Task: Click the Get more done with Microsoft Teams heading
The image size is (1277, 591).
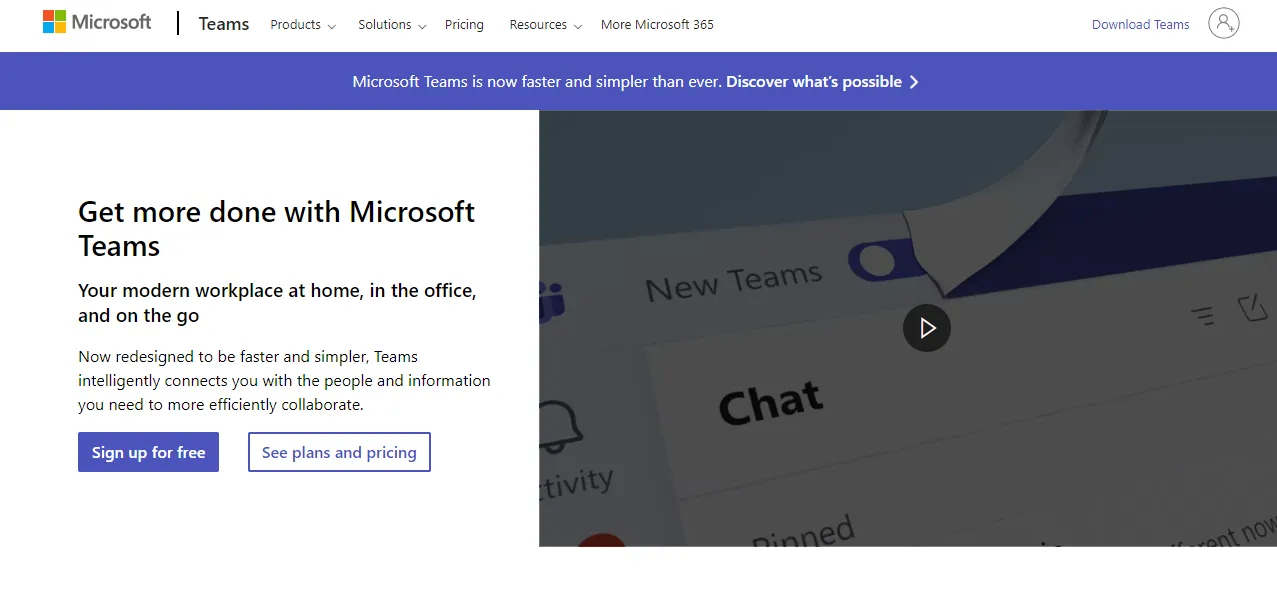Action: pos(277,228)
